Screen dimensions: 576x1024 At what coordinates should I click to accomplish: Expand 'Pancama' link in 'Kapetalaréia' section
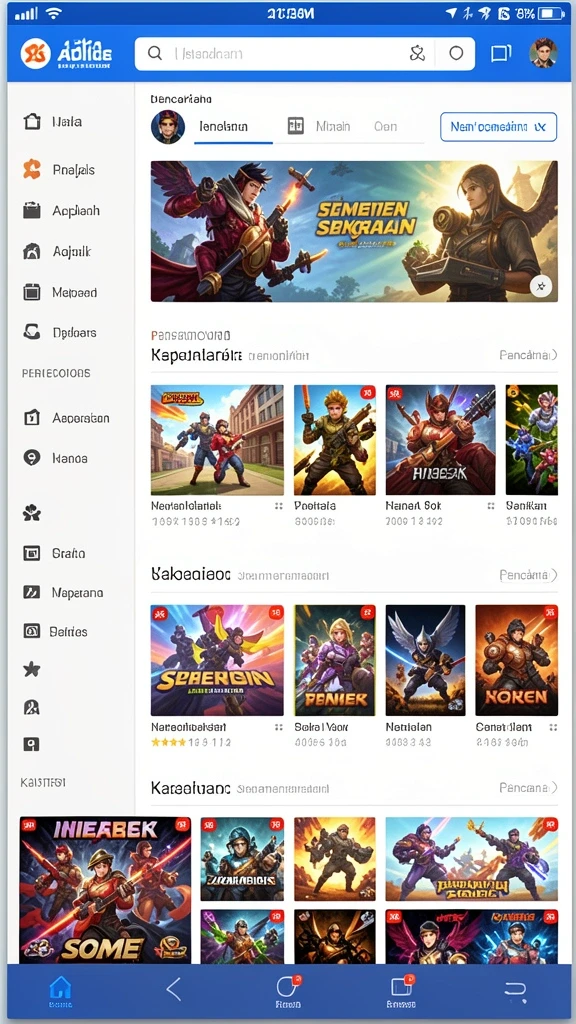click(x=528, y=355)
